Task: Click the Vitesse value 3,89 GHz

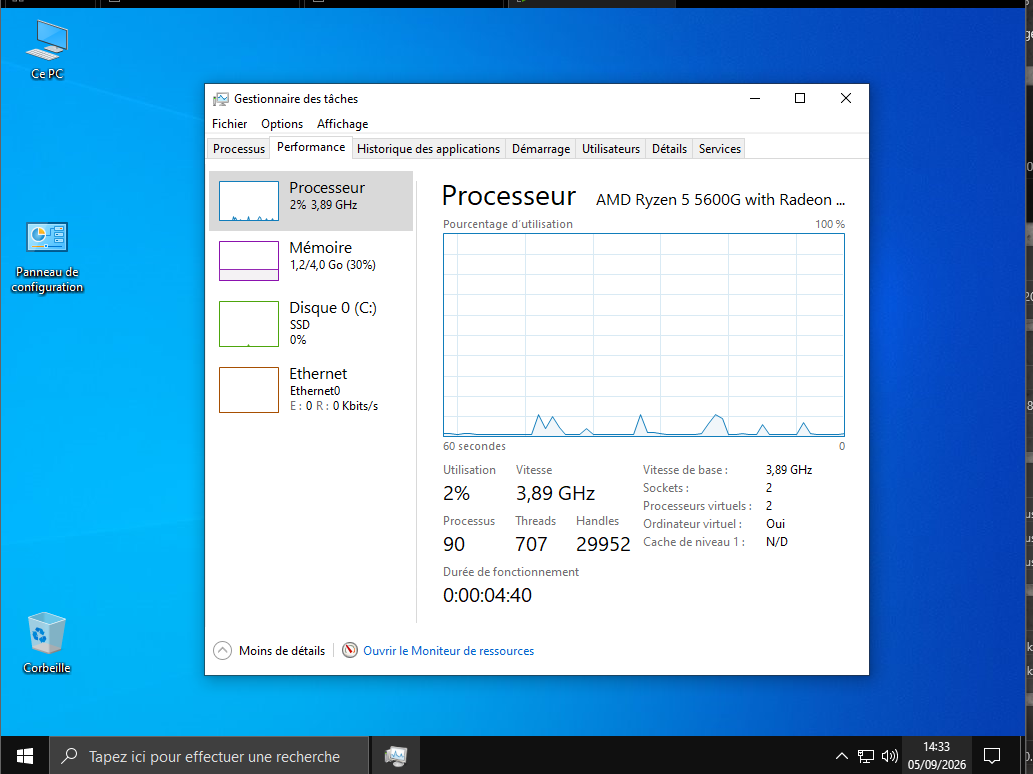Action: (x=555, y=493)
